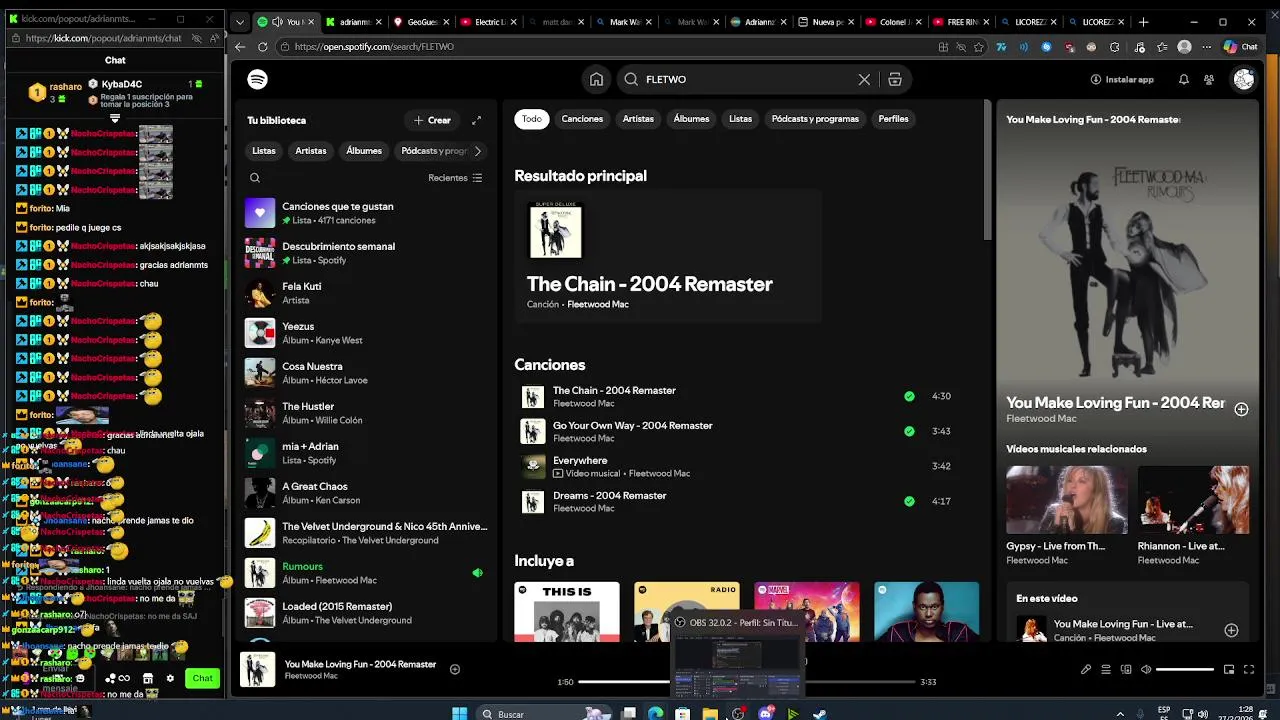Open the Copilot Chat button

coord(1240,46)
